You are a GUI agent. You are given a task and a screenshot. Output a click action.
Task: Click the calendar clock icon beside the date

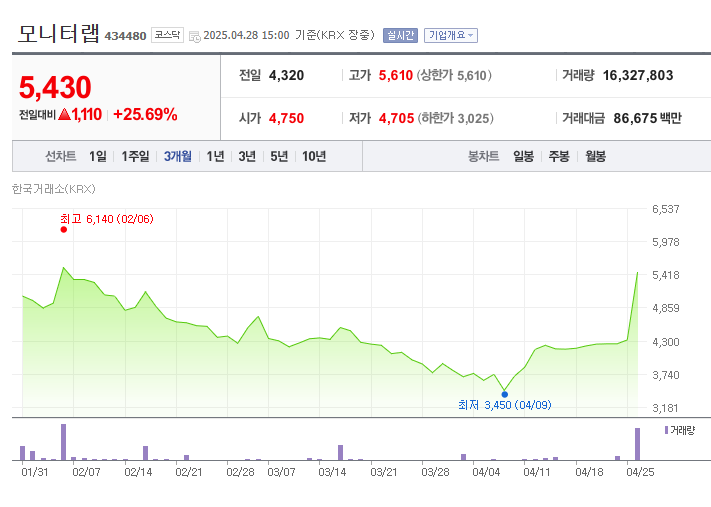point(195,36)
